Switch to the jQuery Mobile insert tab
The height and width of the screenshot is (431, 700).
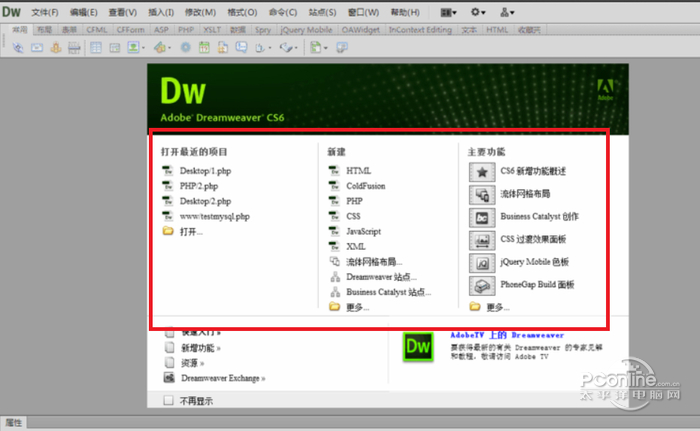[306, 30]
